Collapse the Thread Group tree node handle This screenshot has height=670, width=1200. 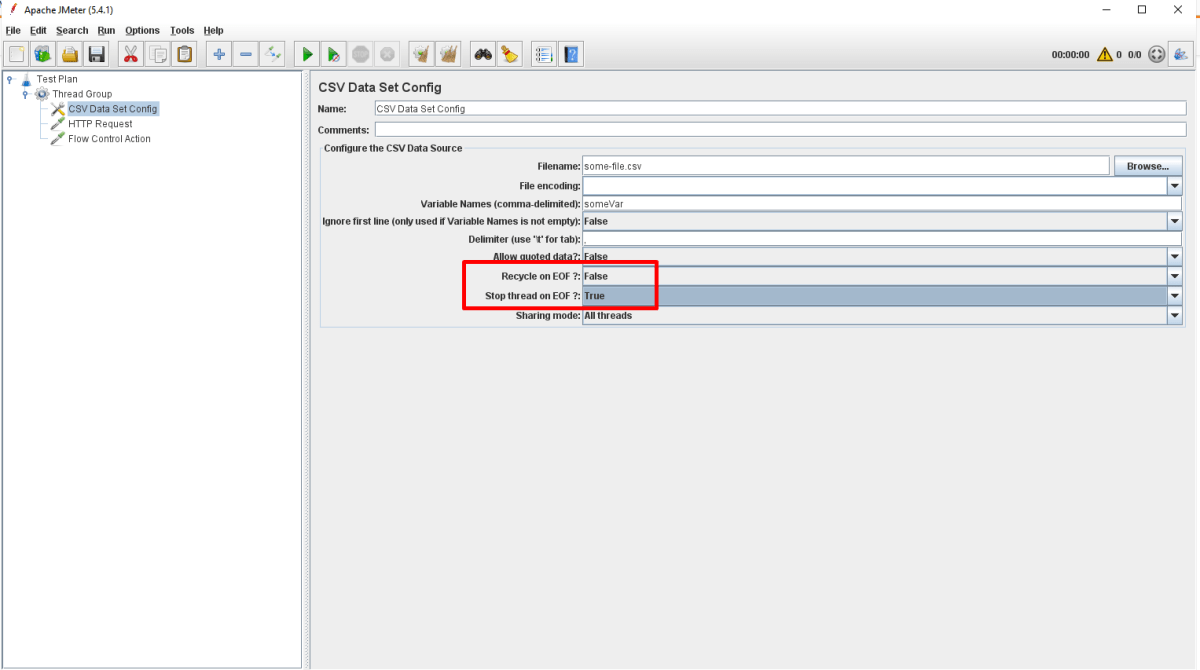25,94
